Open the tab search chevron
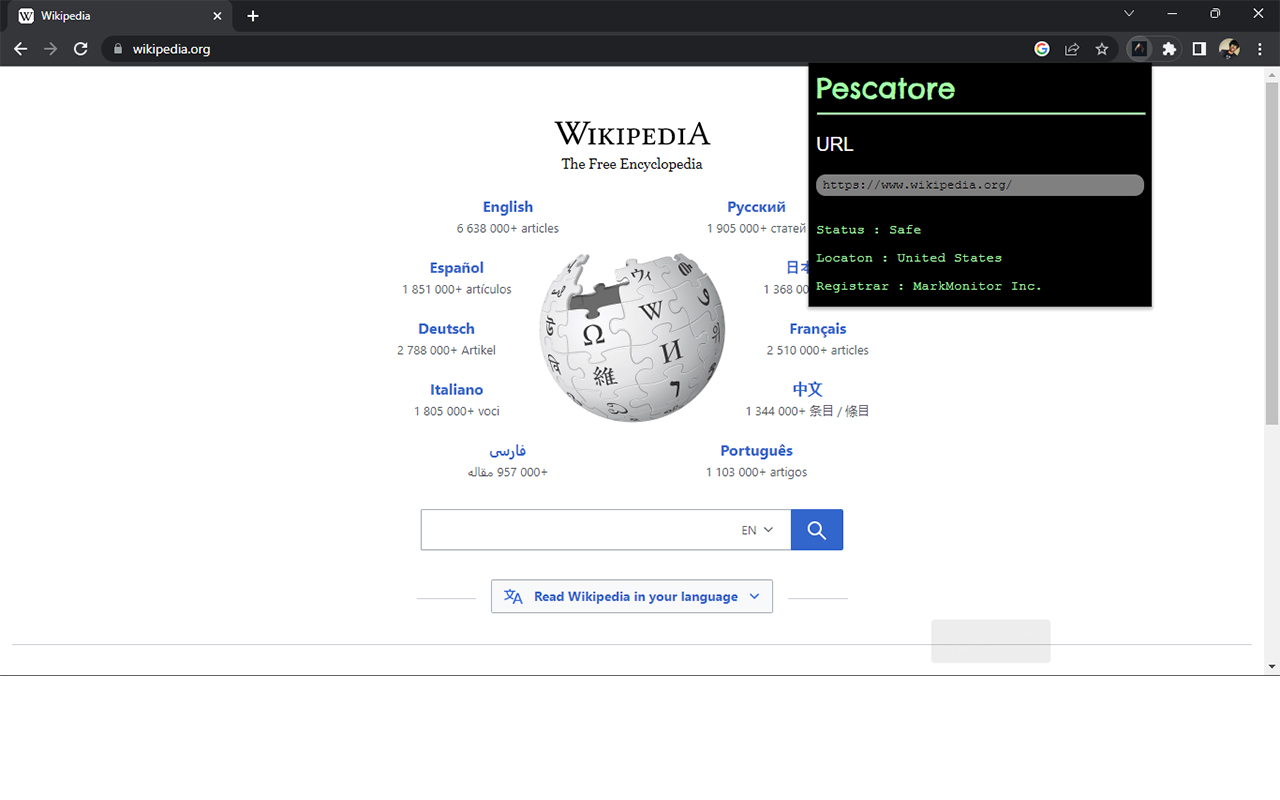The height and width of the screenshot is (800, 1280). coord(1129,14)
